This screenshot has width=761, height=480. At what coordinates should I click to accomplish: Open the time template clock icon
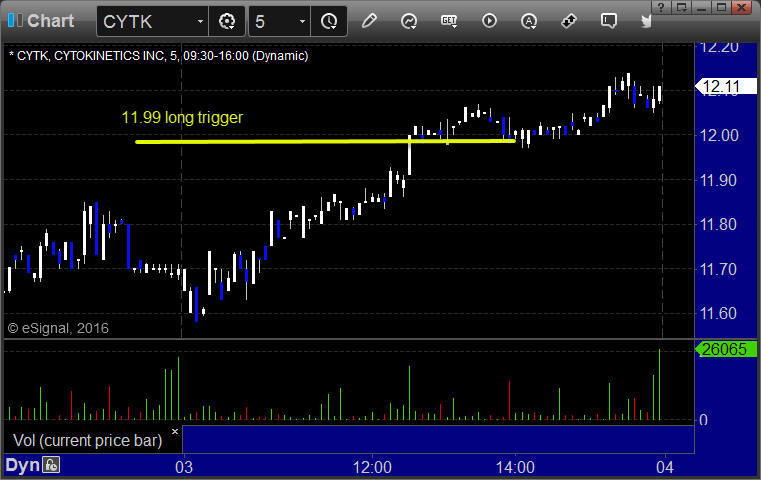(329, 21)
